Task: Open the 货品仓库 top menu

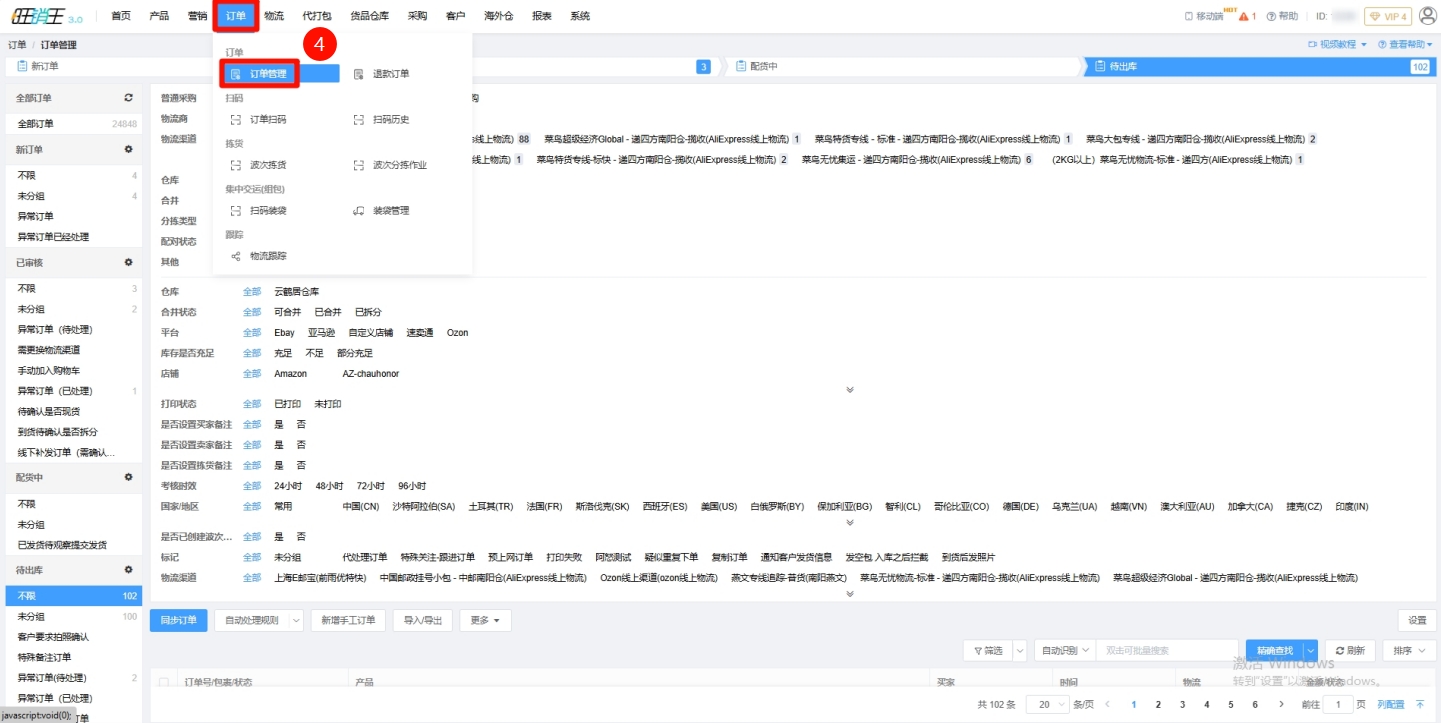Action: [x=369, y=16]
